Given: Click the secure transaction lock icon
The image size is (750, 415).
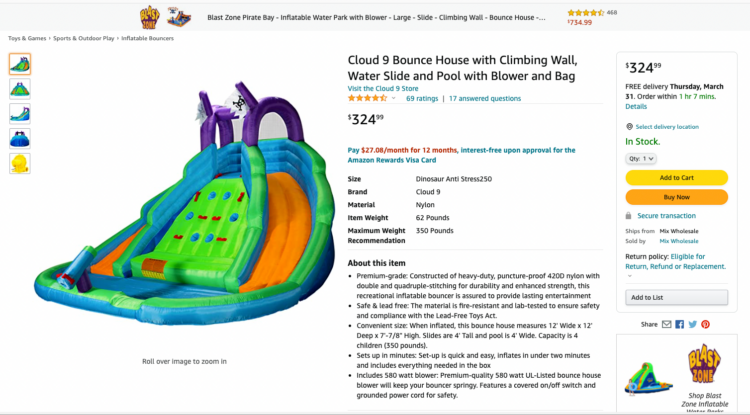Looking at the screenshot, I should click(629, 215).
